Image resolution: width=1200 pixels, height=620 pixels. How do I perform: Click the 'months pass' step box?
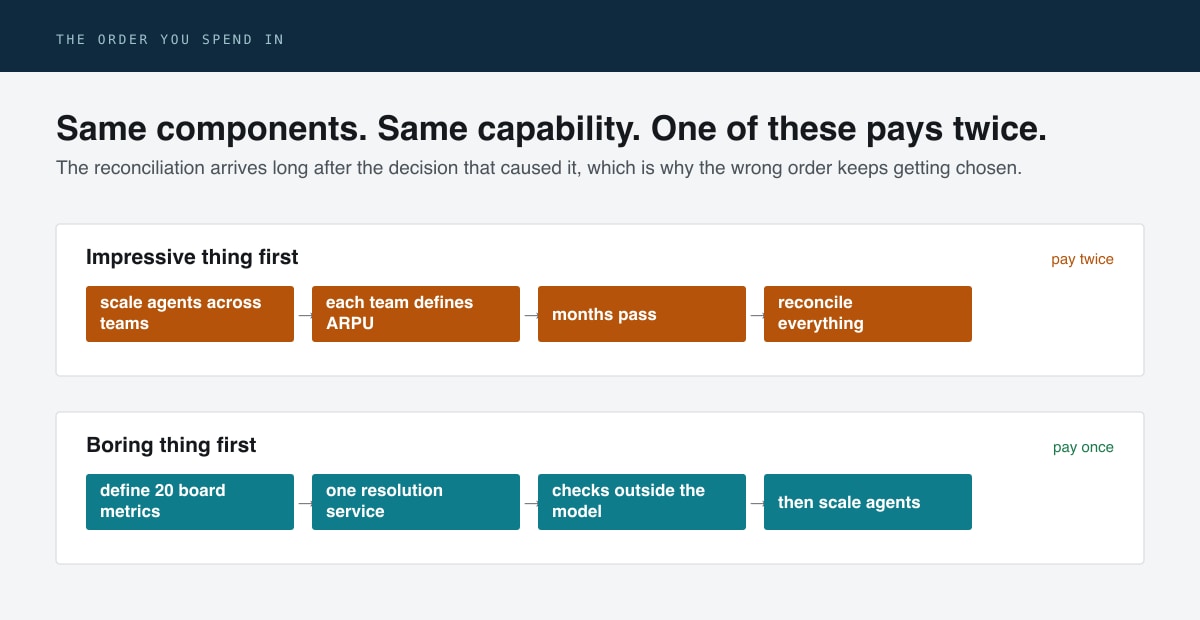tap(642, 314)
